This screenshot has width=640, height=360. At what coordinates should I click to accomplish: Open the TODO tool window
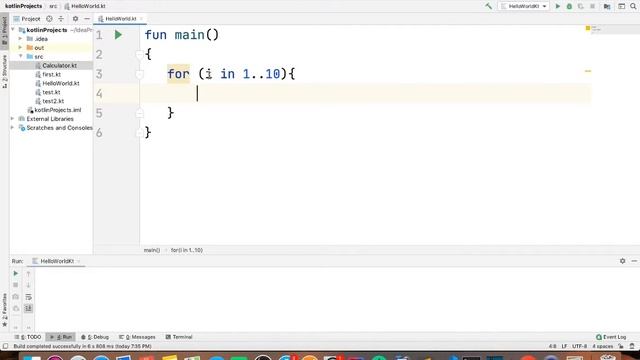28,337
